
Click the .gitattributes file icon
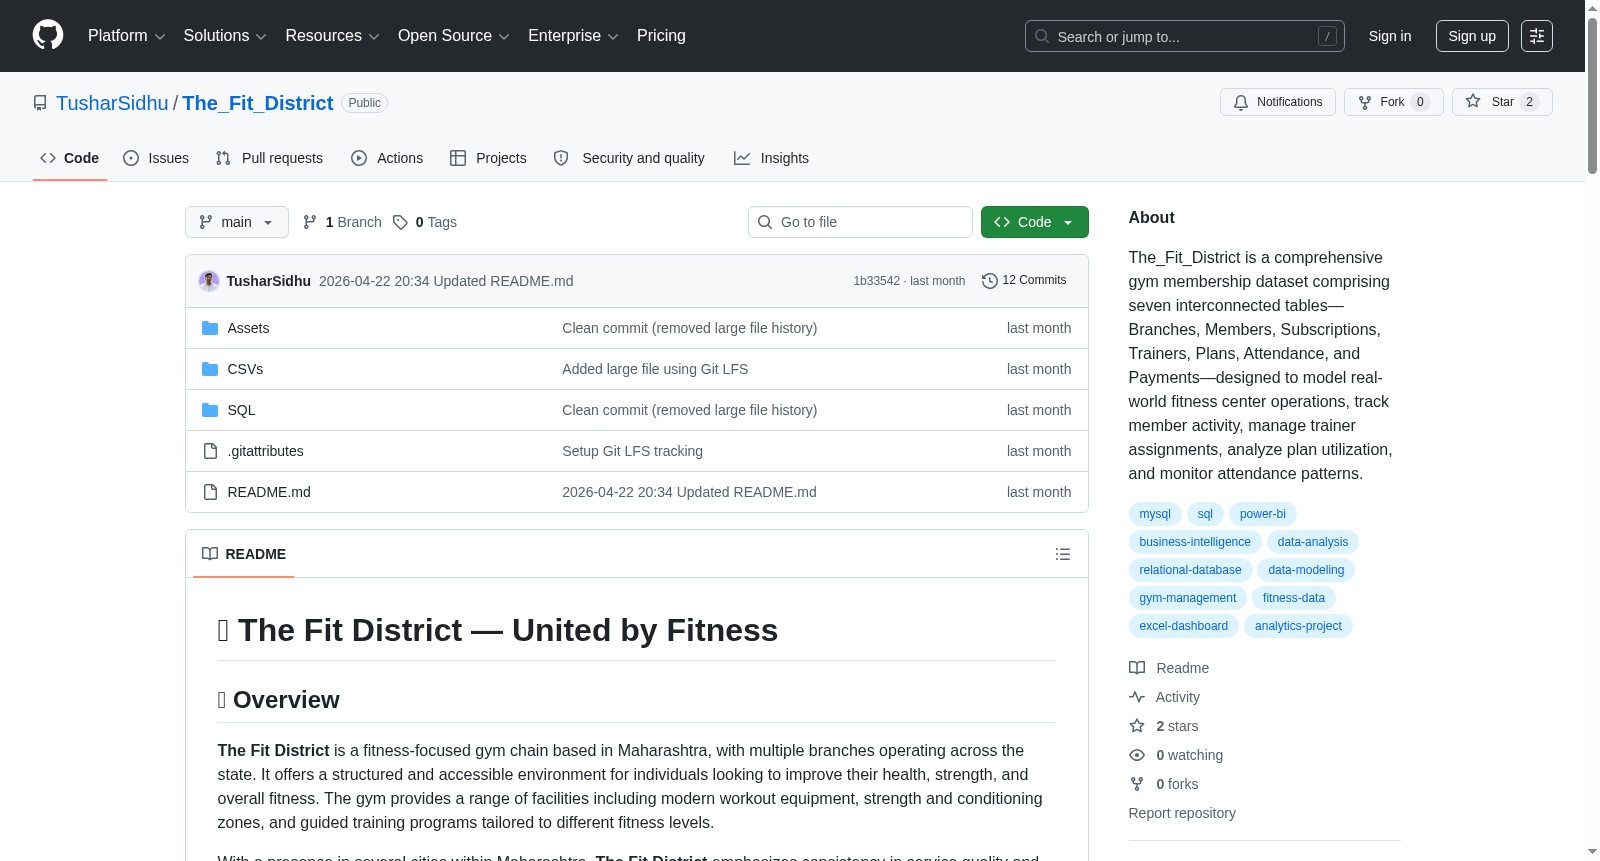pos(210,451)
